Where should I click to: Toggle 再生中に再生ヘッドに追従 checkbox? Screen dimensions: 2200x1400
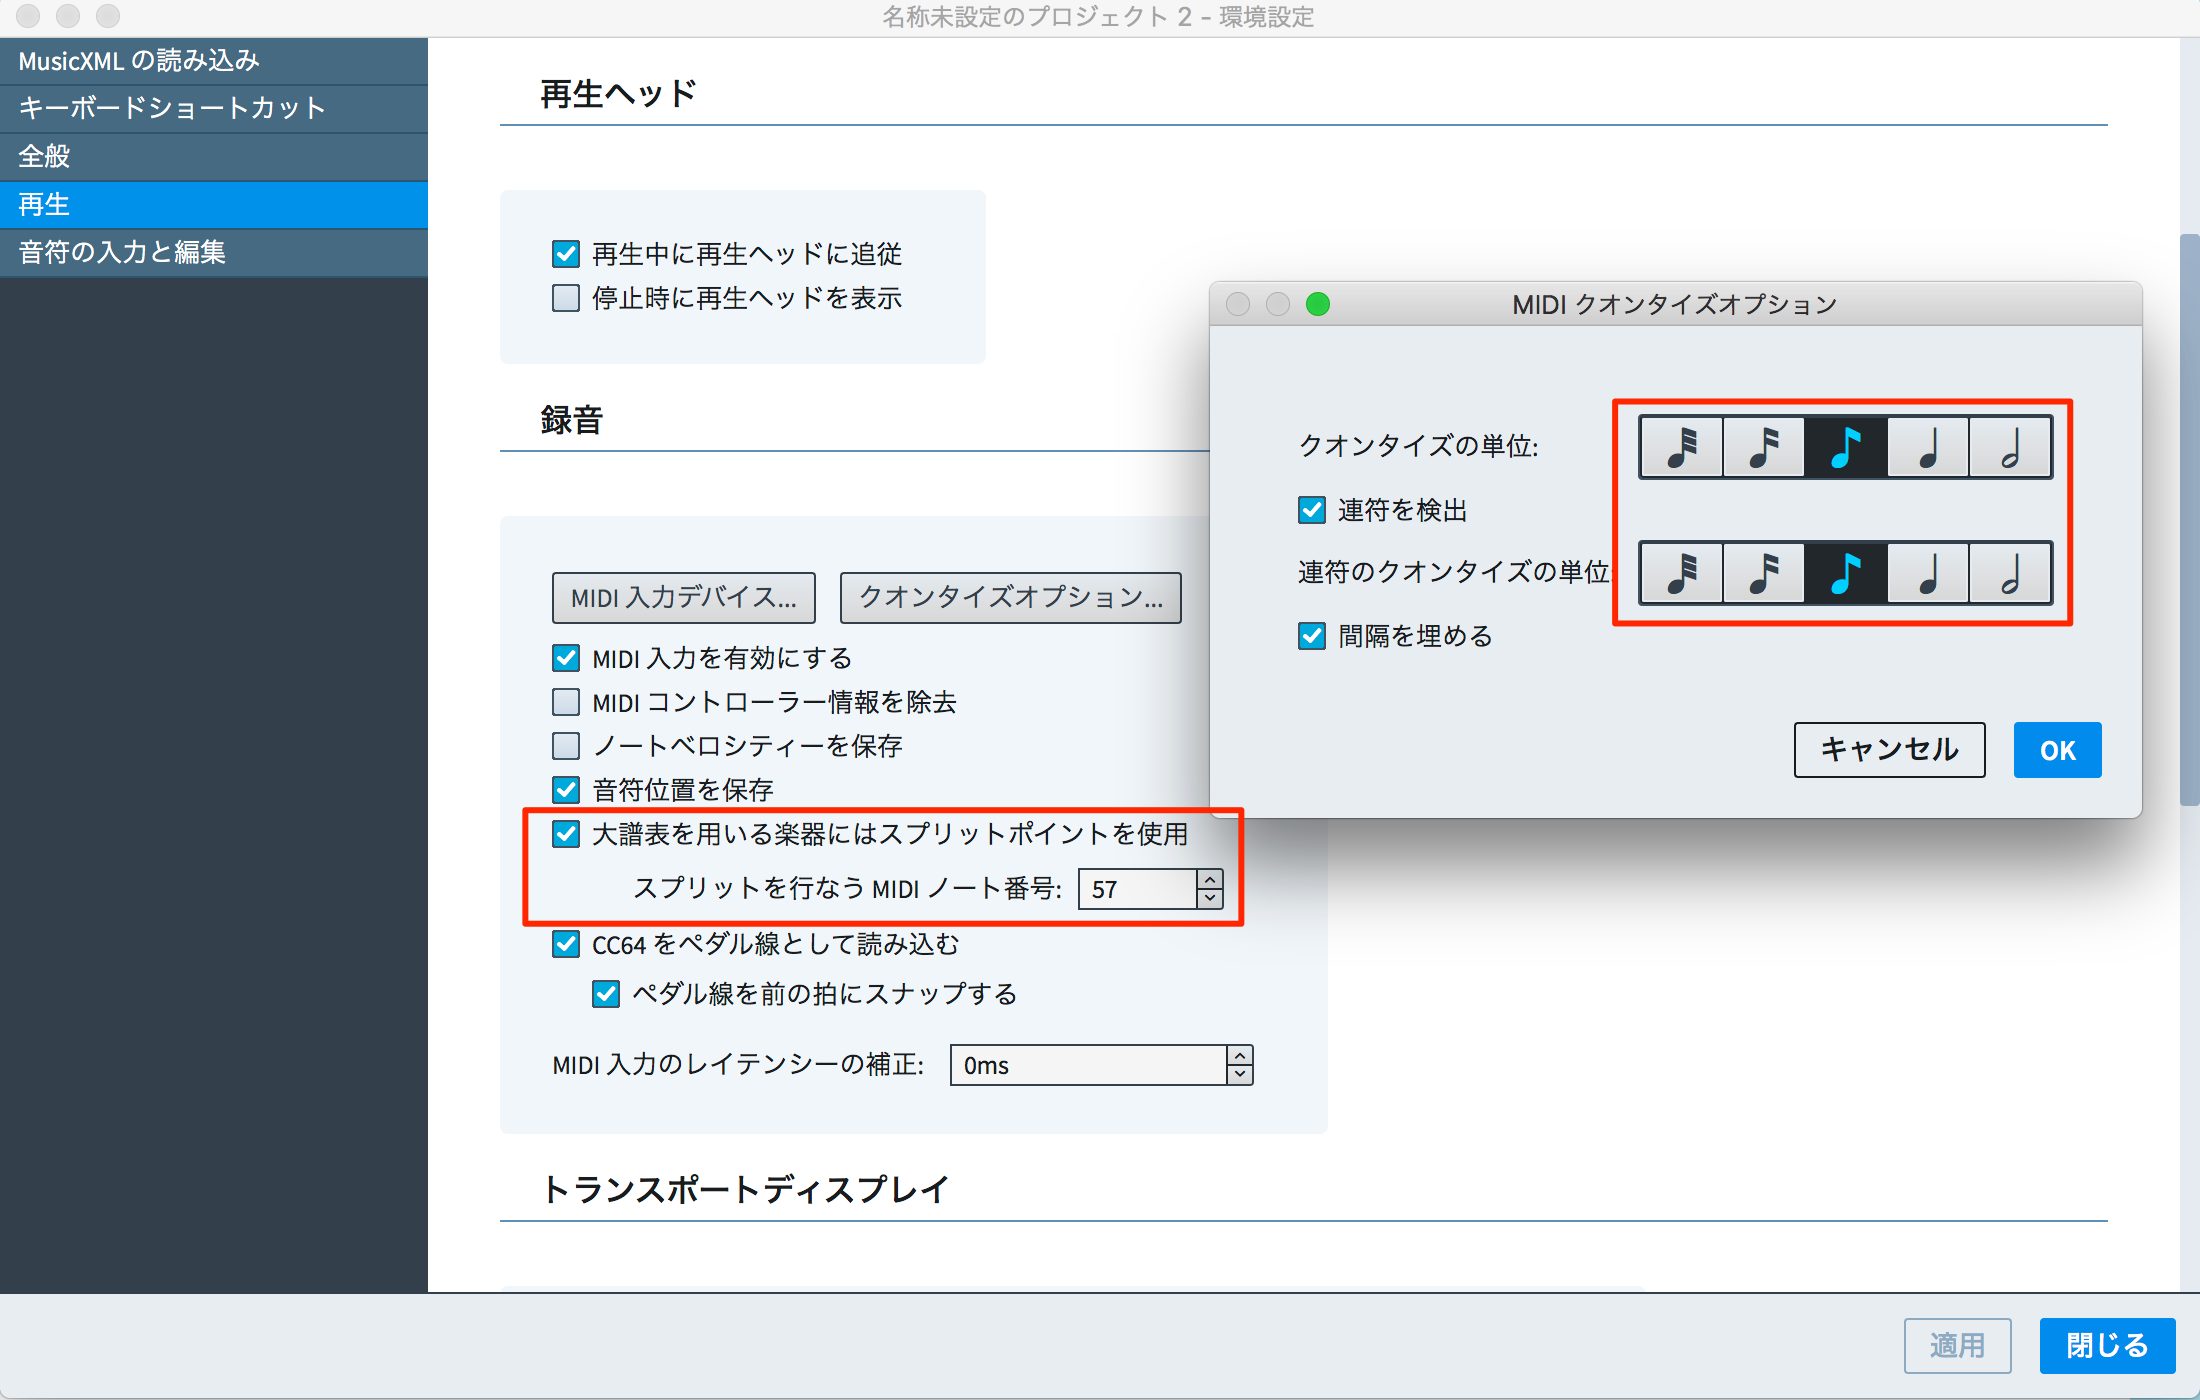click(566, 254)
